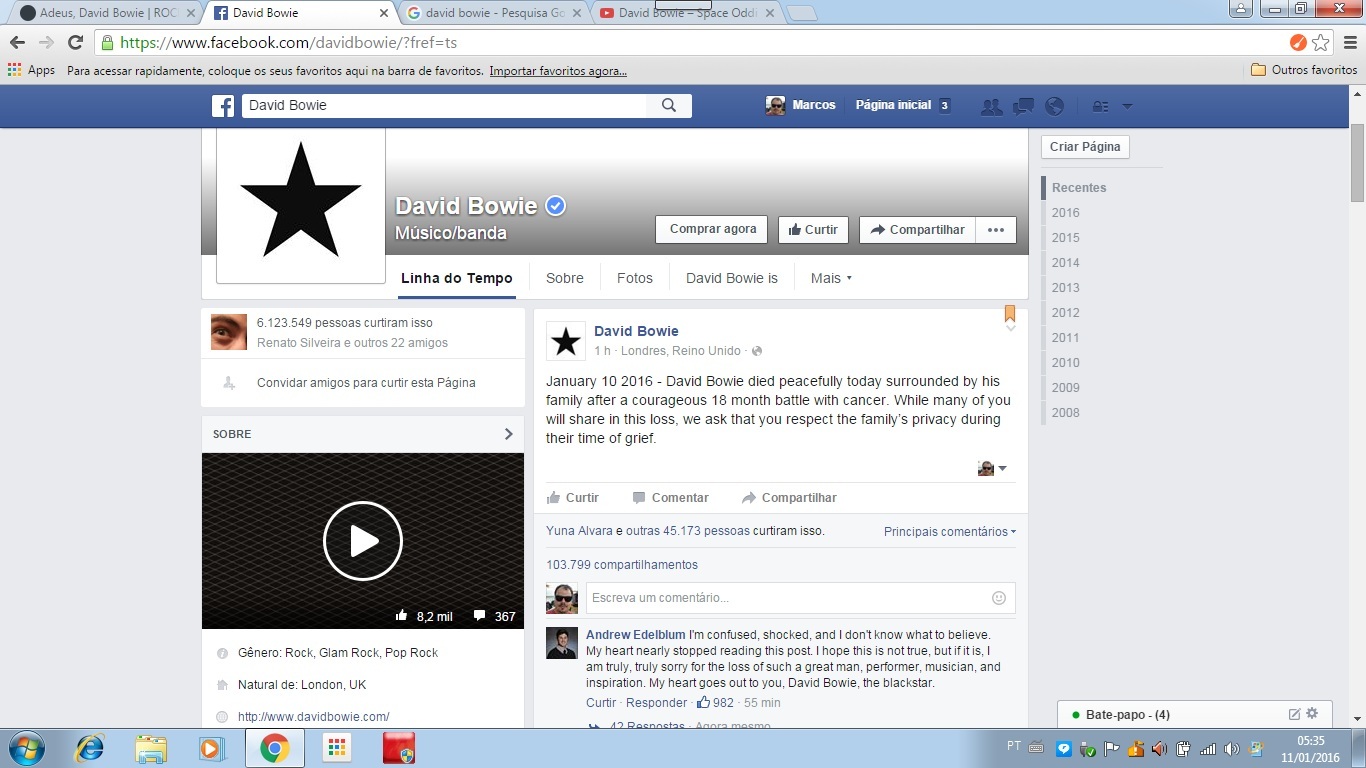Click Curtir button on page cover
The height and width of the screenshot is (768, 1366).
coord(813,230)
